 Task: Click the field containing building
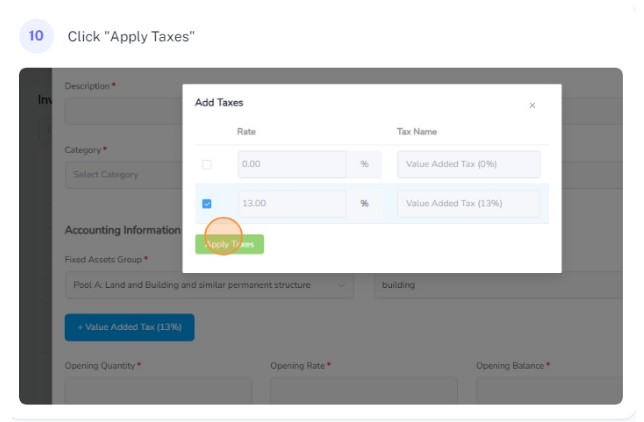coord(498,285)
